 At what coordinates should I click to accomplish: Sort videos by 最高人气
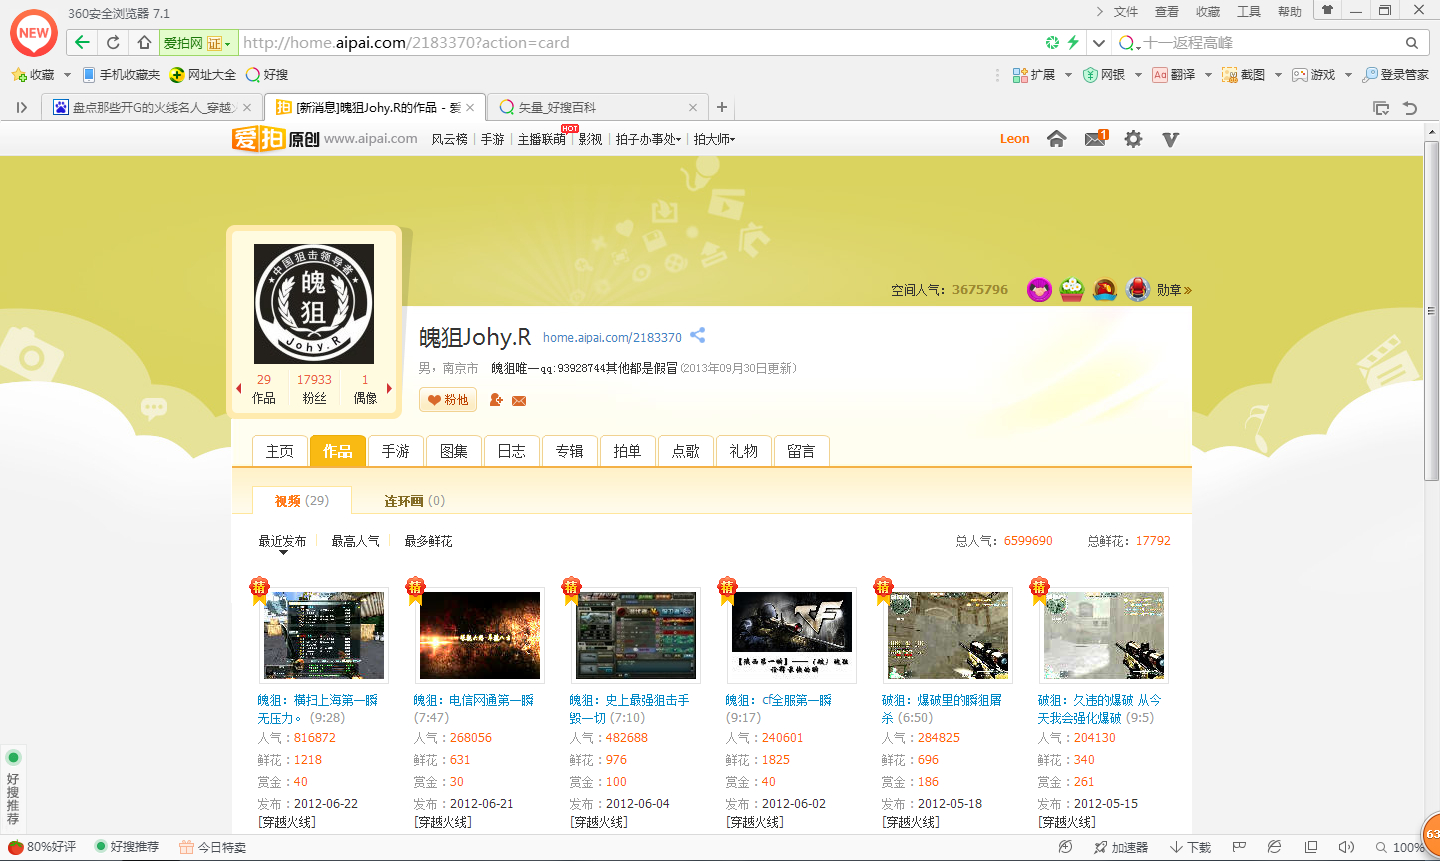355,541
